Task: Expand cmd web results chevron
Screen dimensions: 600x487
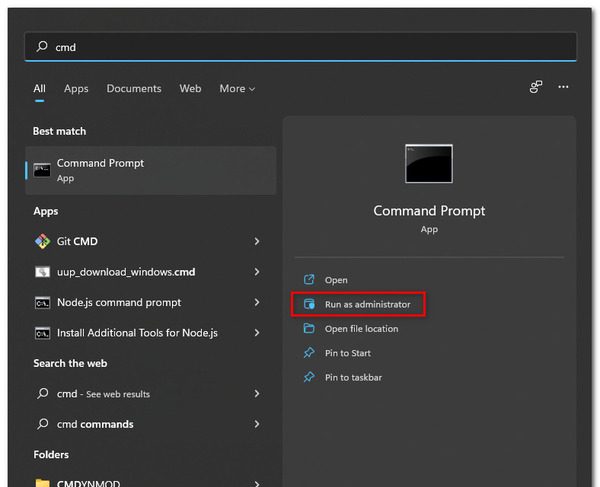Action: 257,394
